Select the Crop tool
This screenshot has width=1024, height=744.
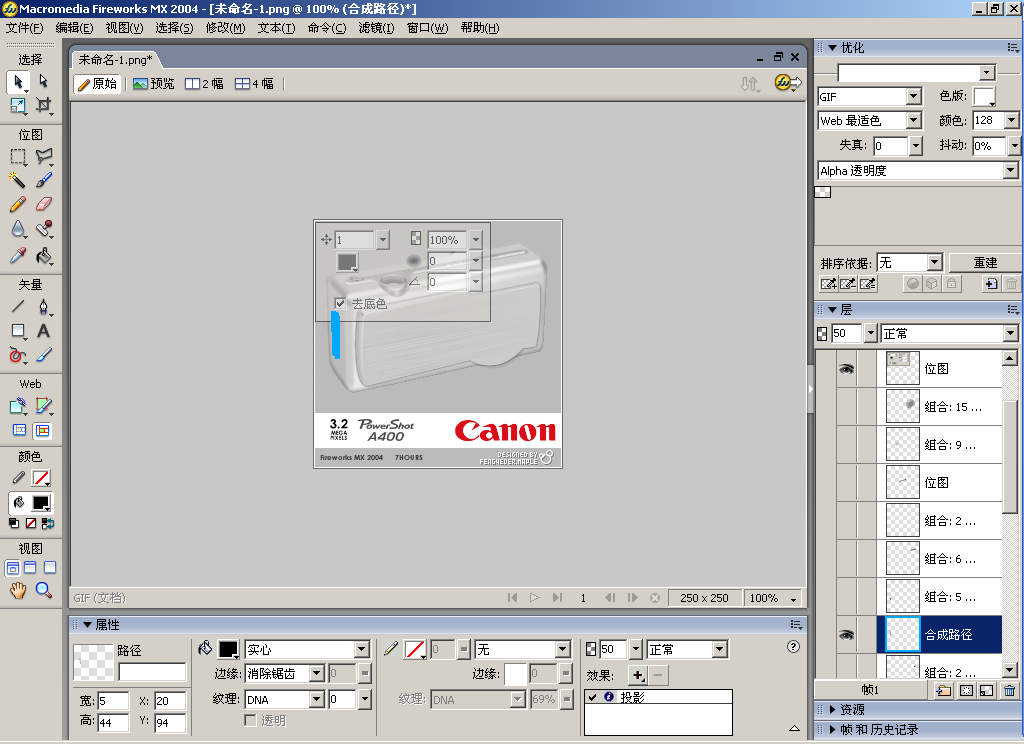click(x=43, y=105)
